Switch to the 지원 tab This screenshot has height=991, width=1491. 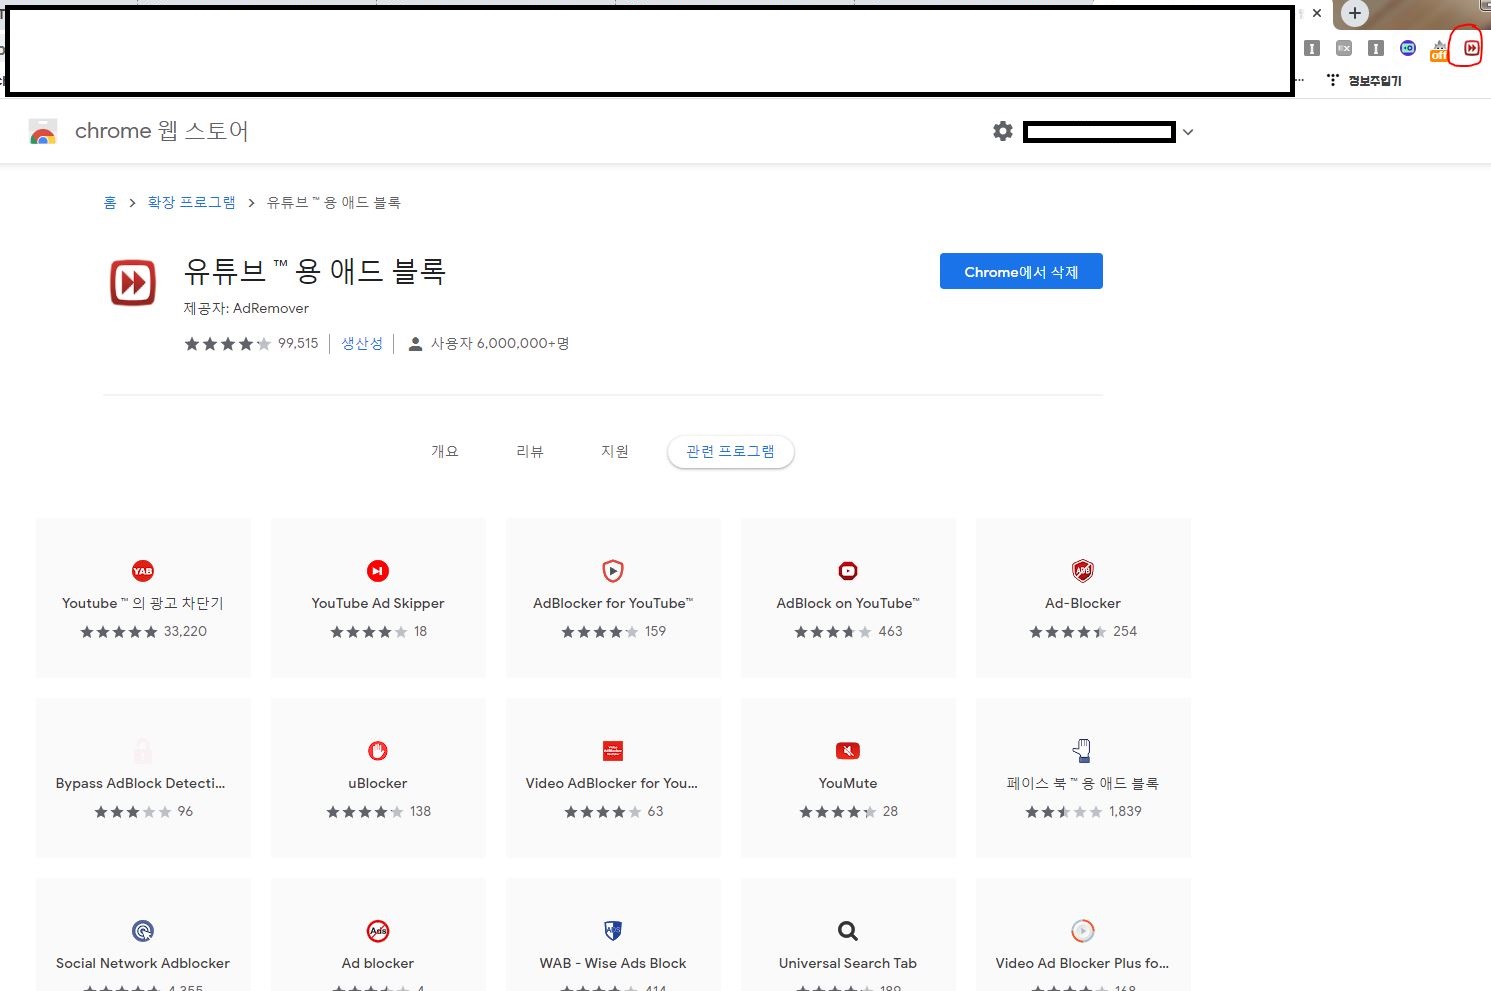coord(615,451)
